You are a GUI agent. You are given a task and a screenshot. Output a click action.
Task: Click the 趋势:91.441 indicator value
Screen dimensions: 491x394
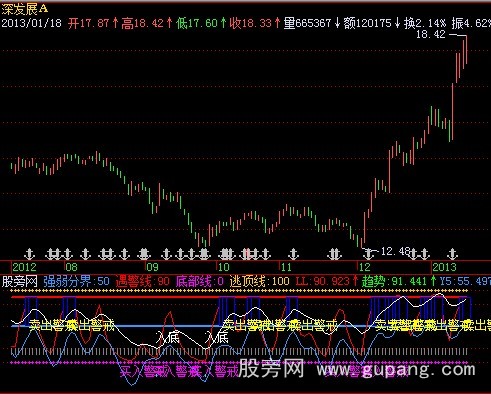(x=394, y=281)
